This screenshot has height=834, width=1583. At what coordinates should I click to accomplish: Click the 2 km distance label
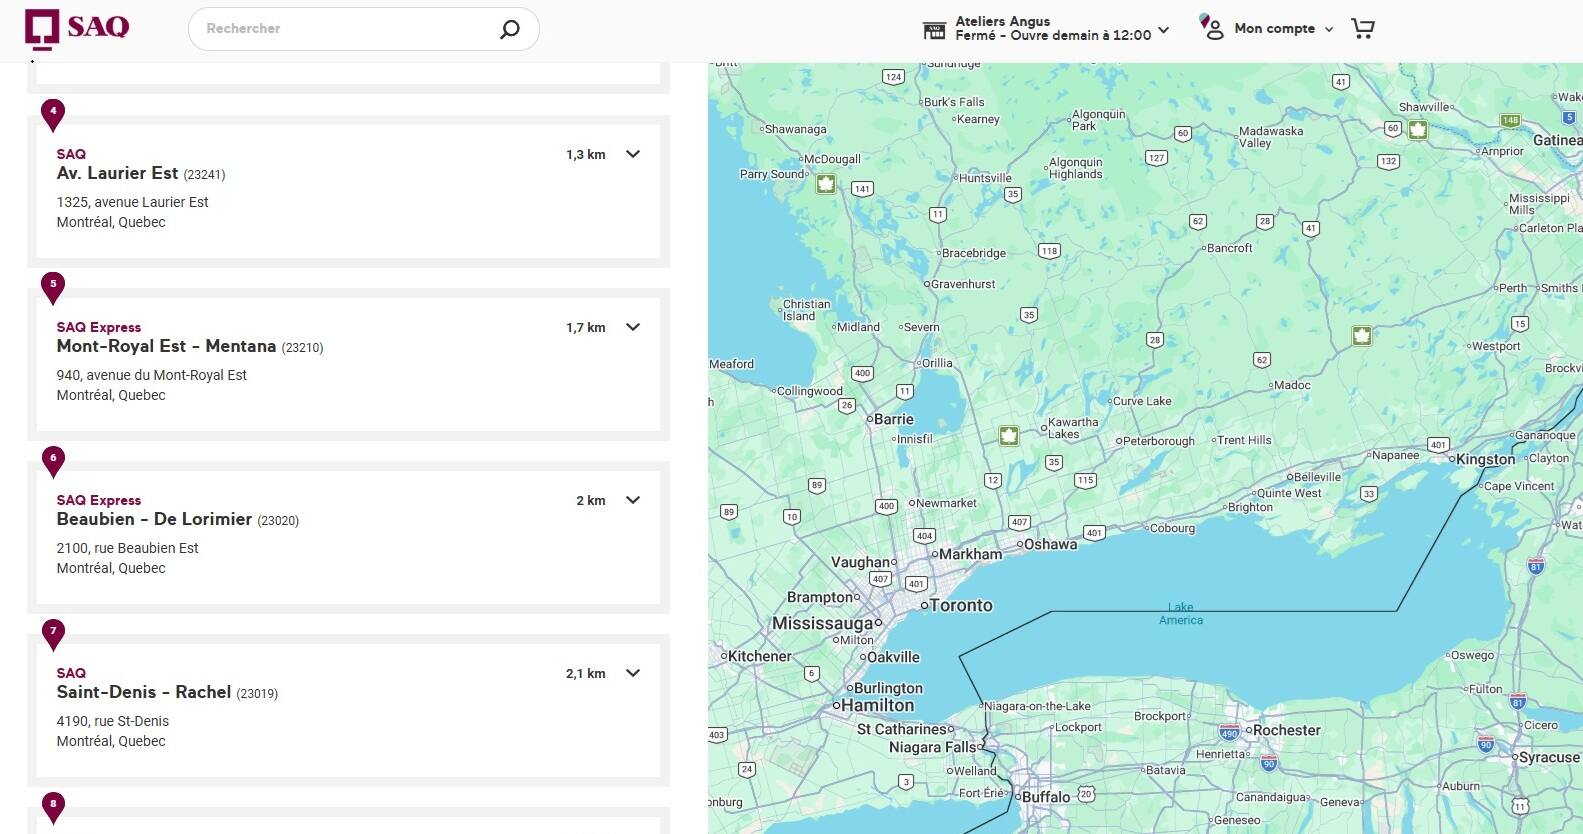pyautogui.click(x=591, y=500)
